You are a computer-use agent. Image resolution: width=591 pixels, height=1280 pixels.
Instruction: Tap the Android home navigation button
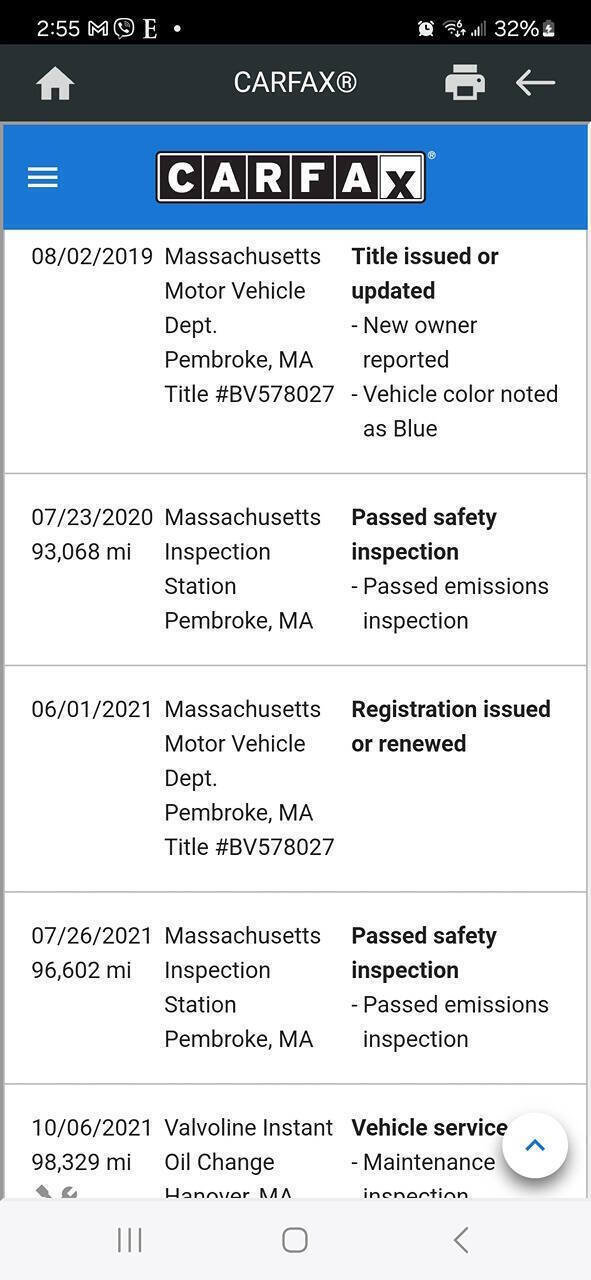coord(294,1240)
